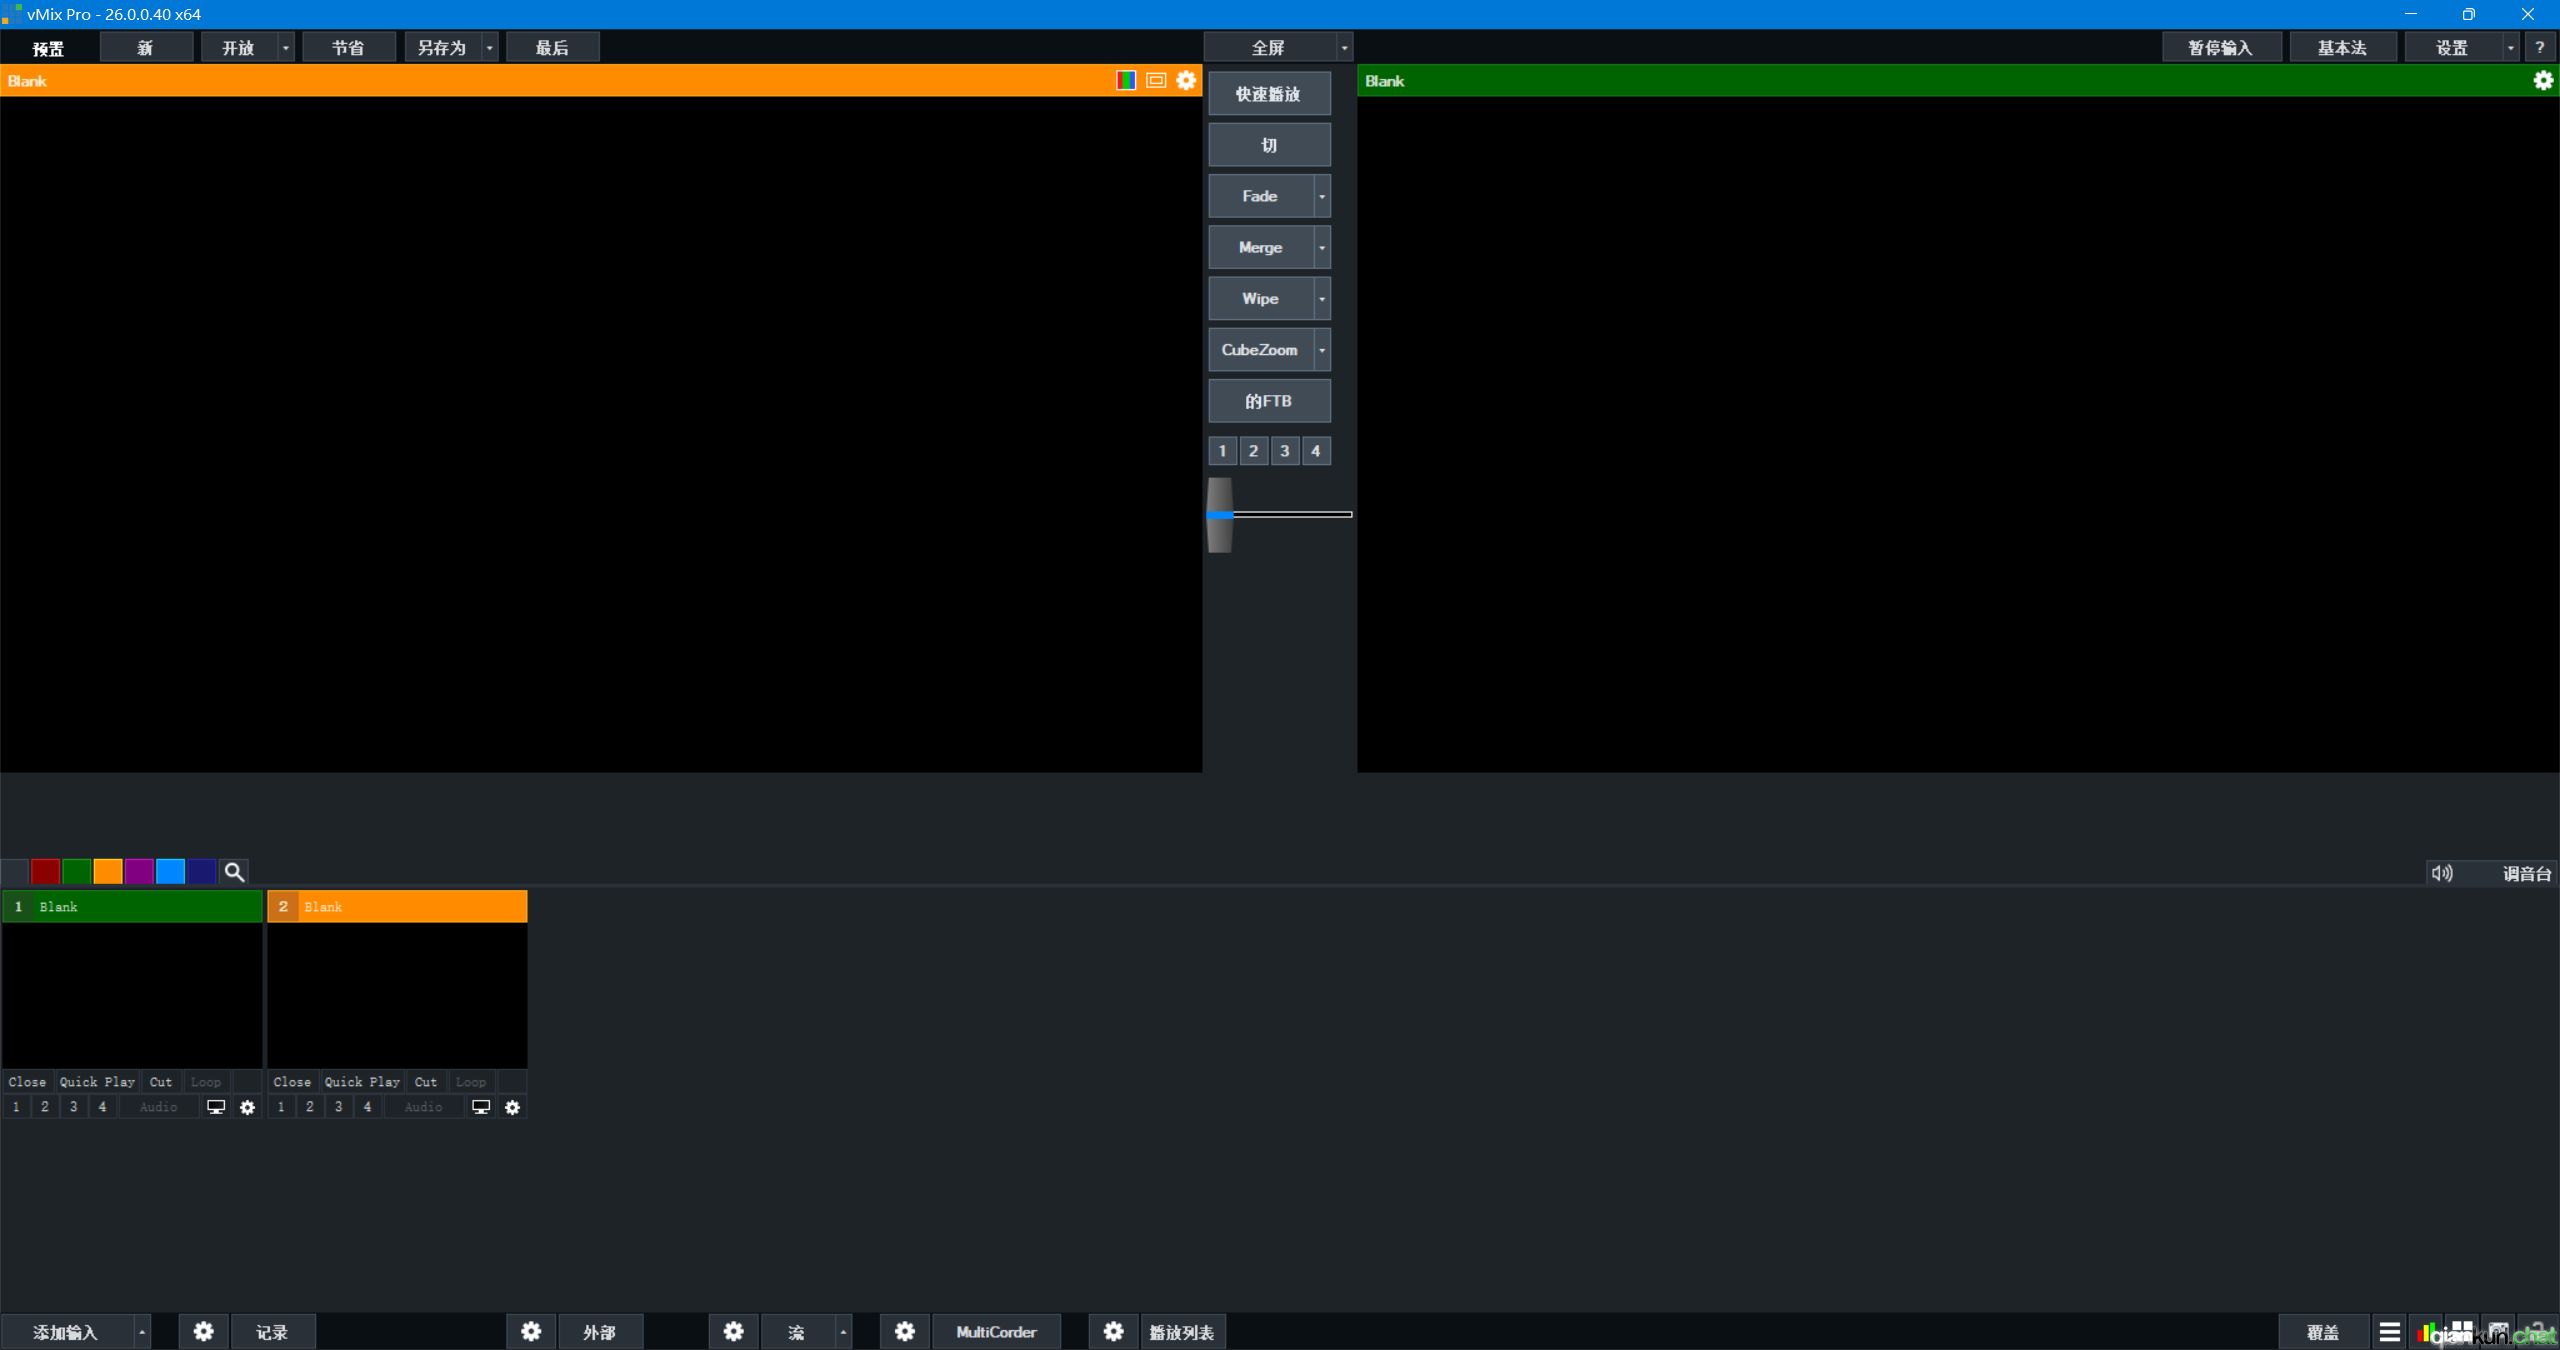Select the orange color category swatch
Image resolution: width=2560 pixels, height=1350 pixels.
point(108,872)
